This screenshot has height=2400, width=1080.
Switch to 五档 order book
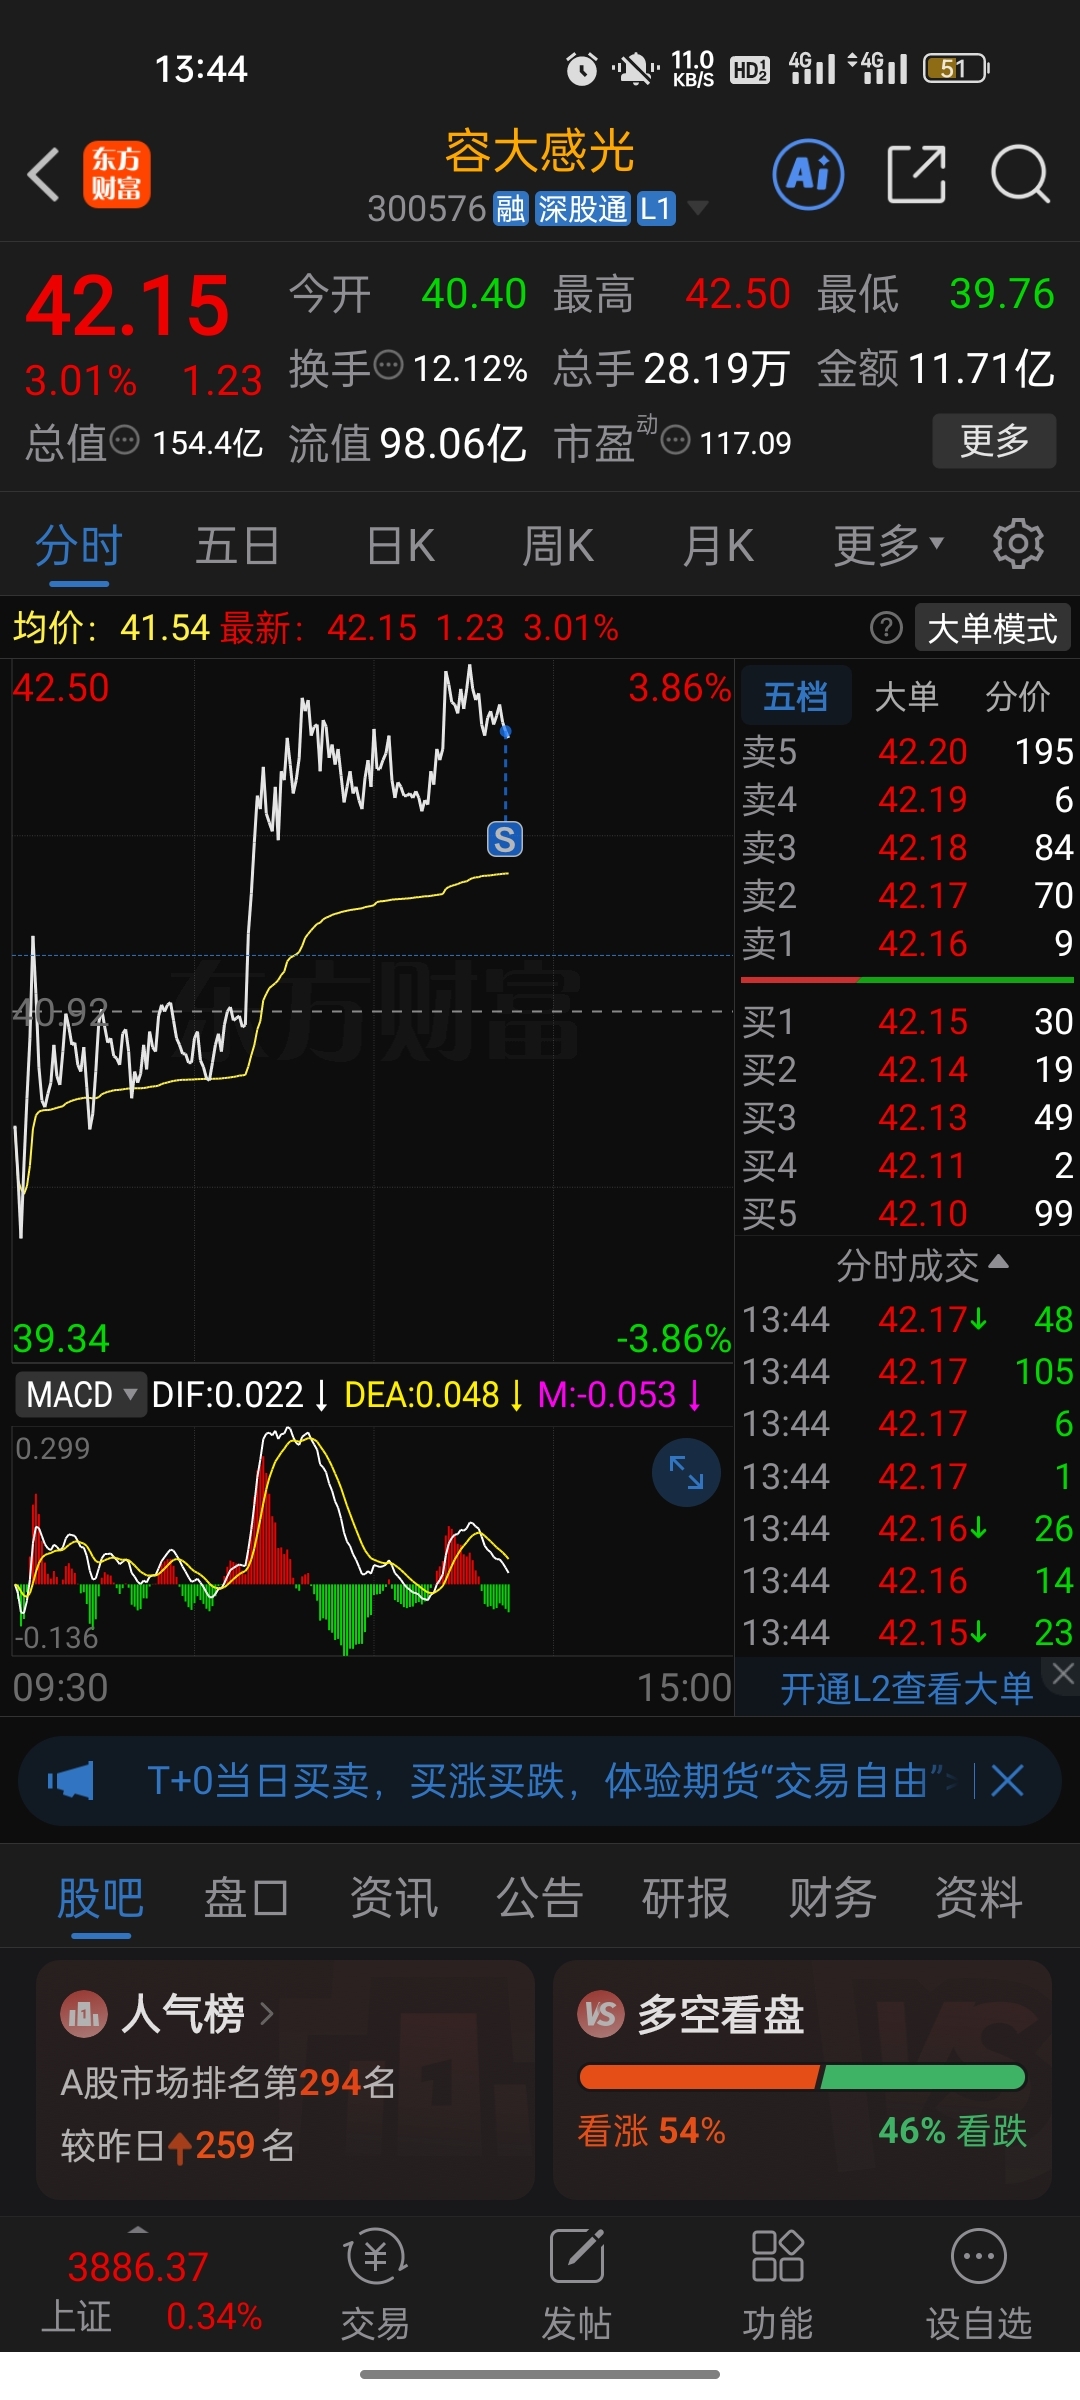tap(796, 695)
